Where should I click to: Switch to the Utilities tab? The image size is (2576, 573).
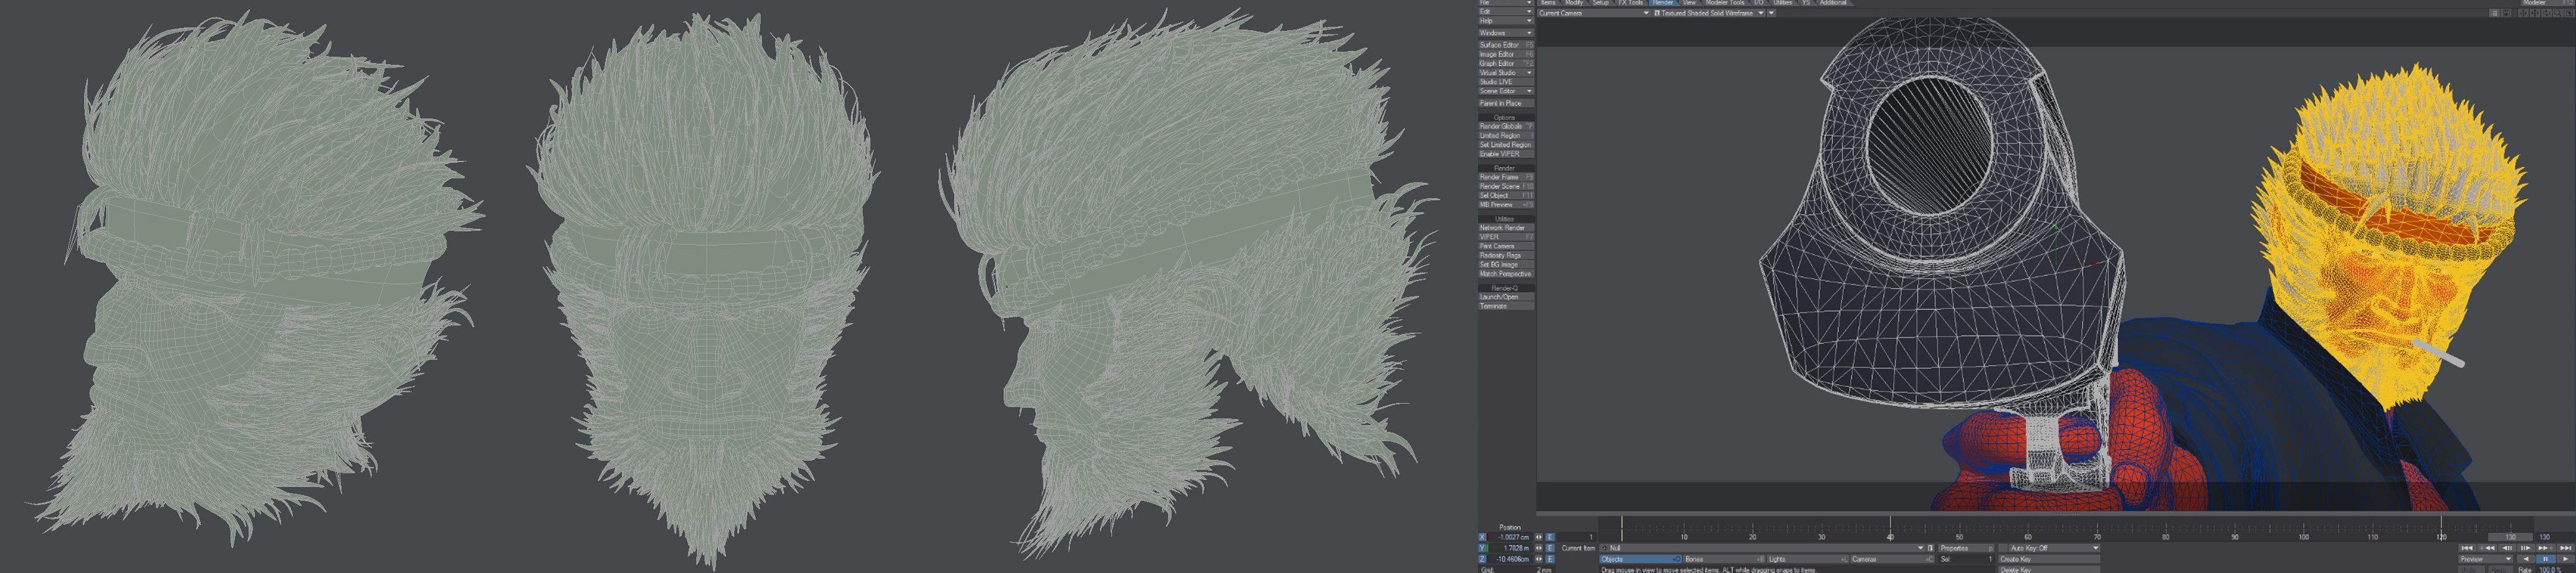tap(1783, 3)
